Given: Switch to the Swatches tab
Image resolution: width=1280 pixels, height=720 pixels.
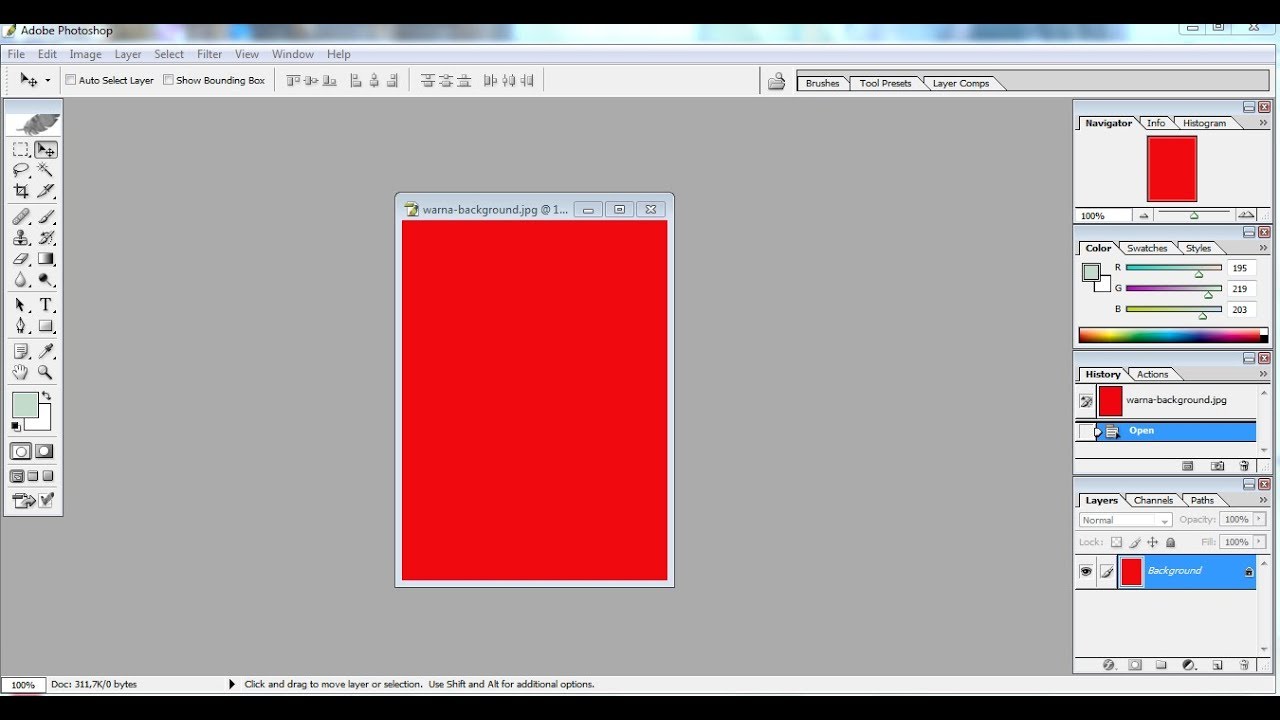Looking at the screenshot, I should 1147,248.
